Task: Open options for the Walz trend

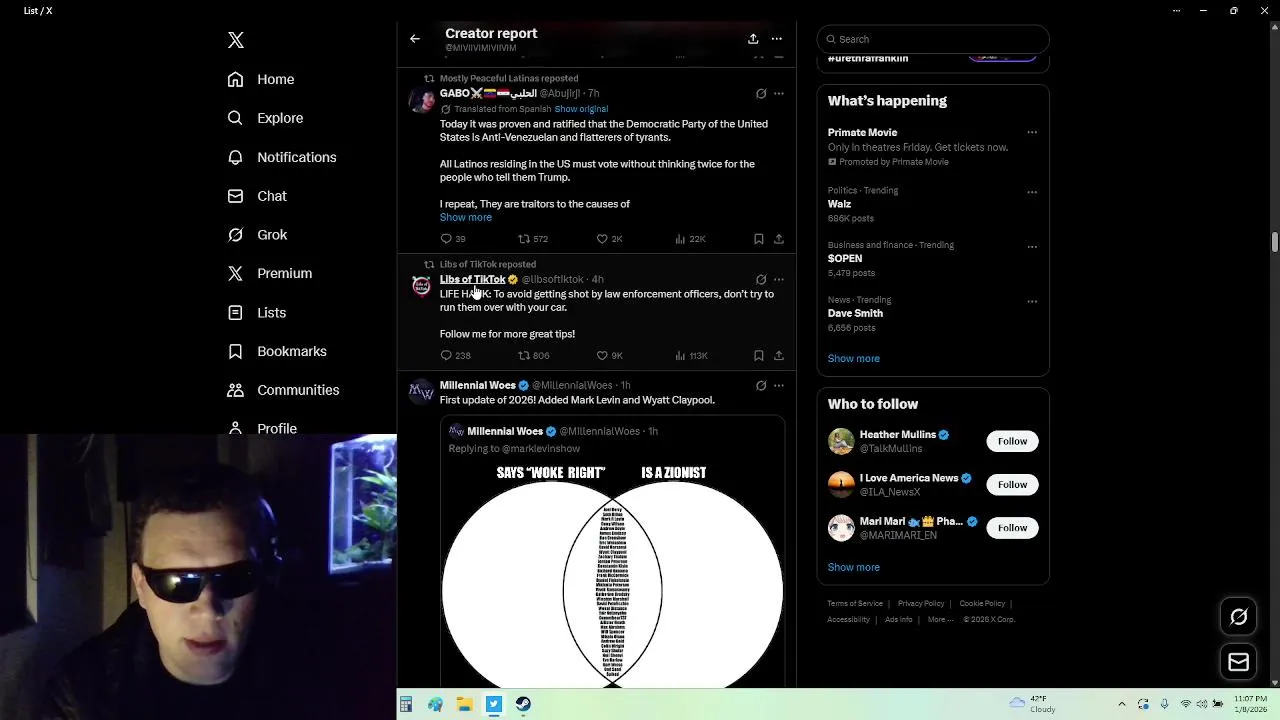Action: [x=1032, y=192]
